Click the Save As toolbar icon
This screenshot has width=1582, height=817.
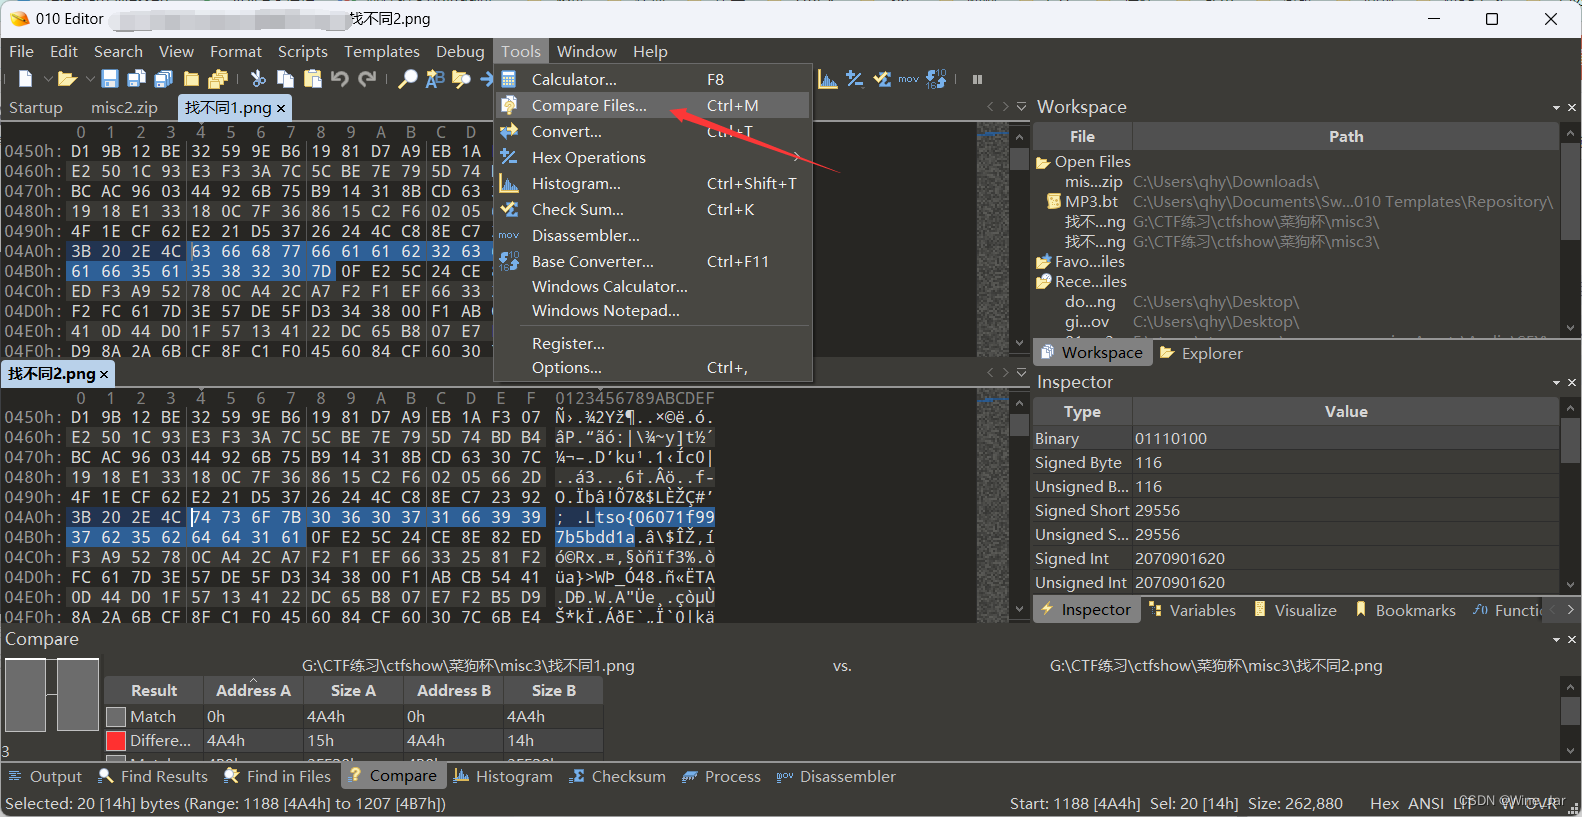click(x=137, y=79)
